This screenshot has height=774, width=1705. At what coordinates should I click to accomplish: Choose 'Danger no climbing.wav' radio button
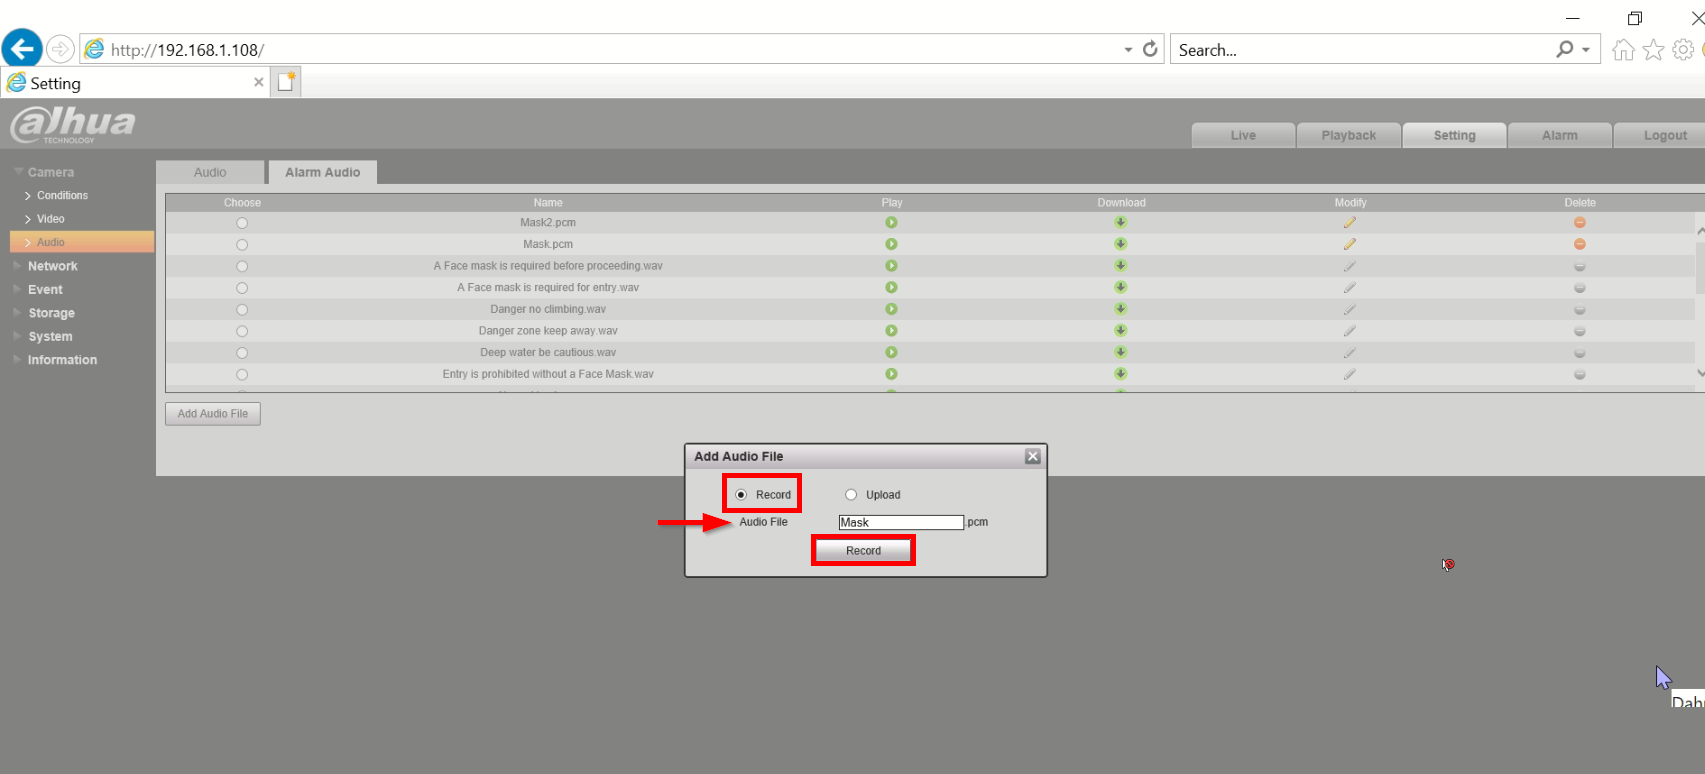coord(242,310)
